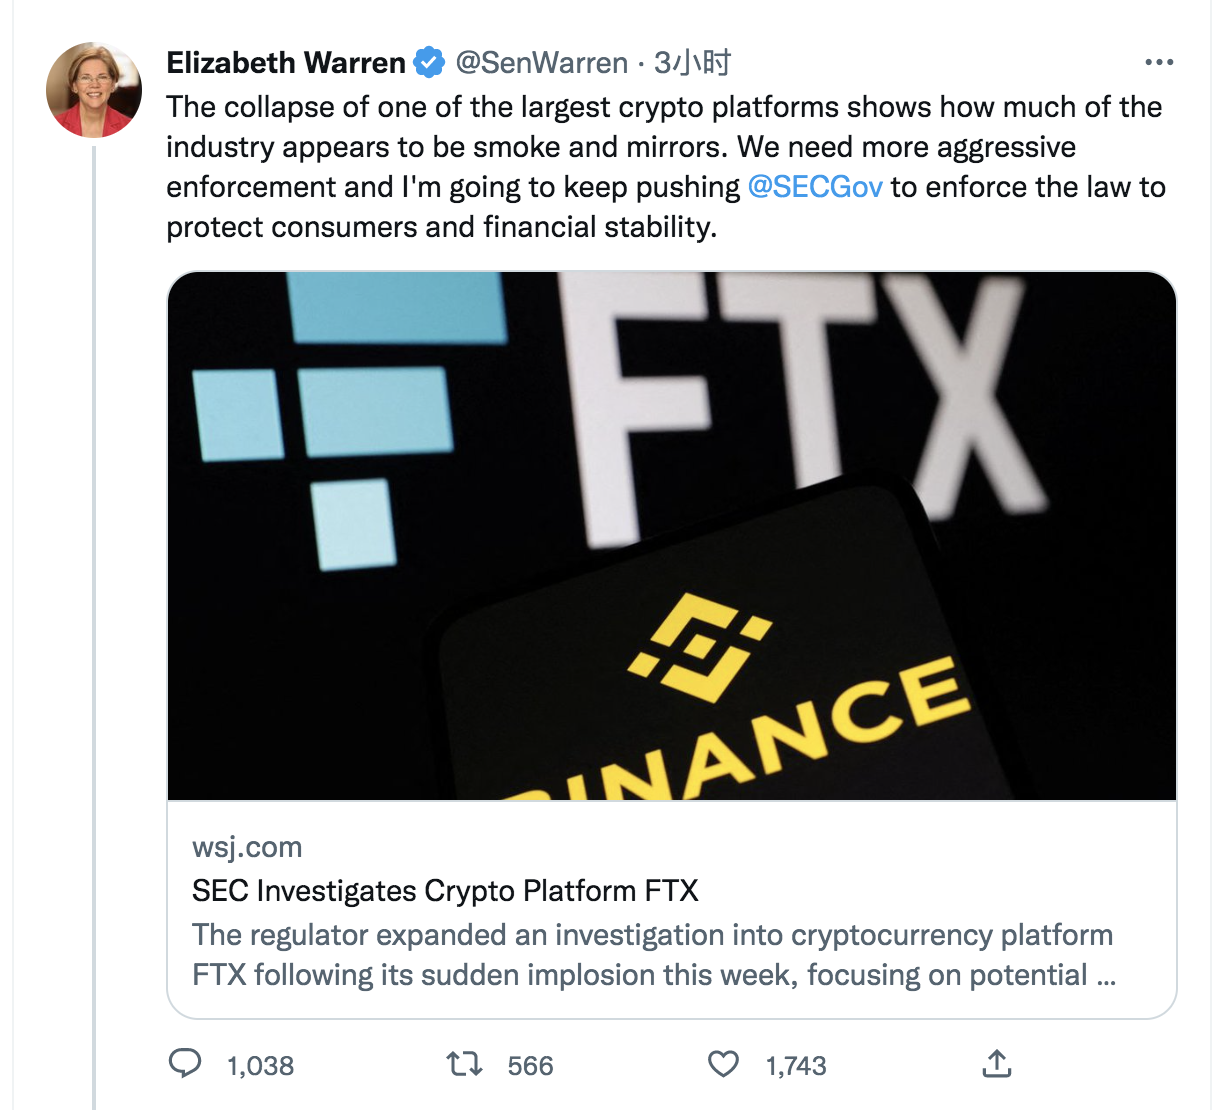The image size is (1212, 1110).
Task: Share this tweet via the share icon
Action: click(x=996, y=1064)
